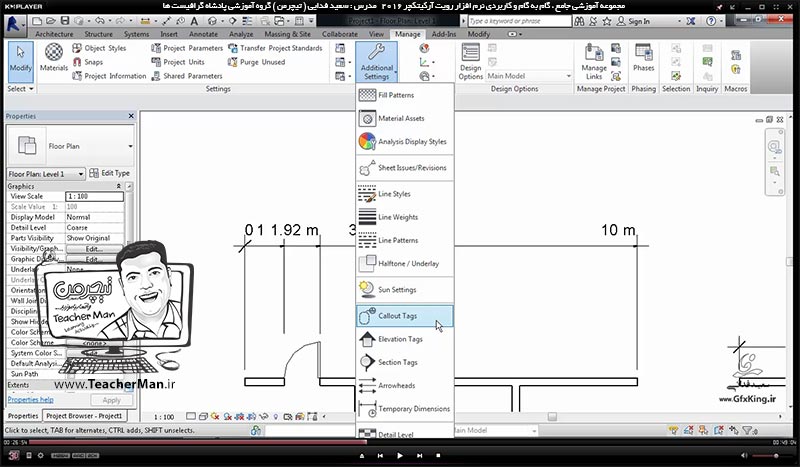
Task: Click the Apply button
Action: pyautogui.click(x=111, y=400)
